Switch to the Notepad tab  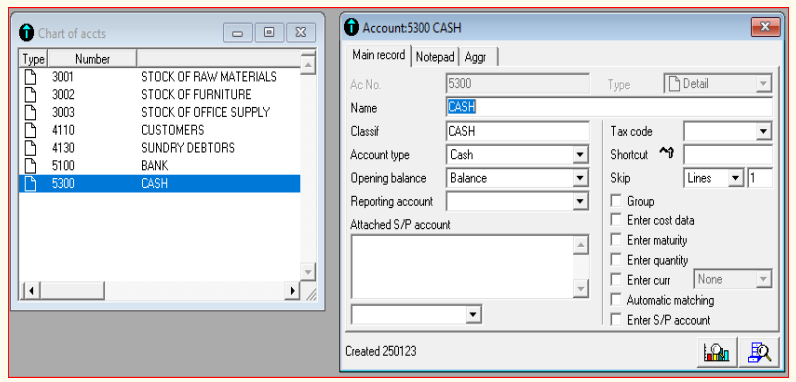pos(435,57)
